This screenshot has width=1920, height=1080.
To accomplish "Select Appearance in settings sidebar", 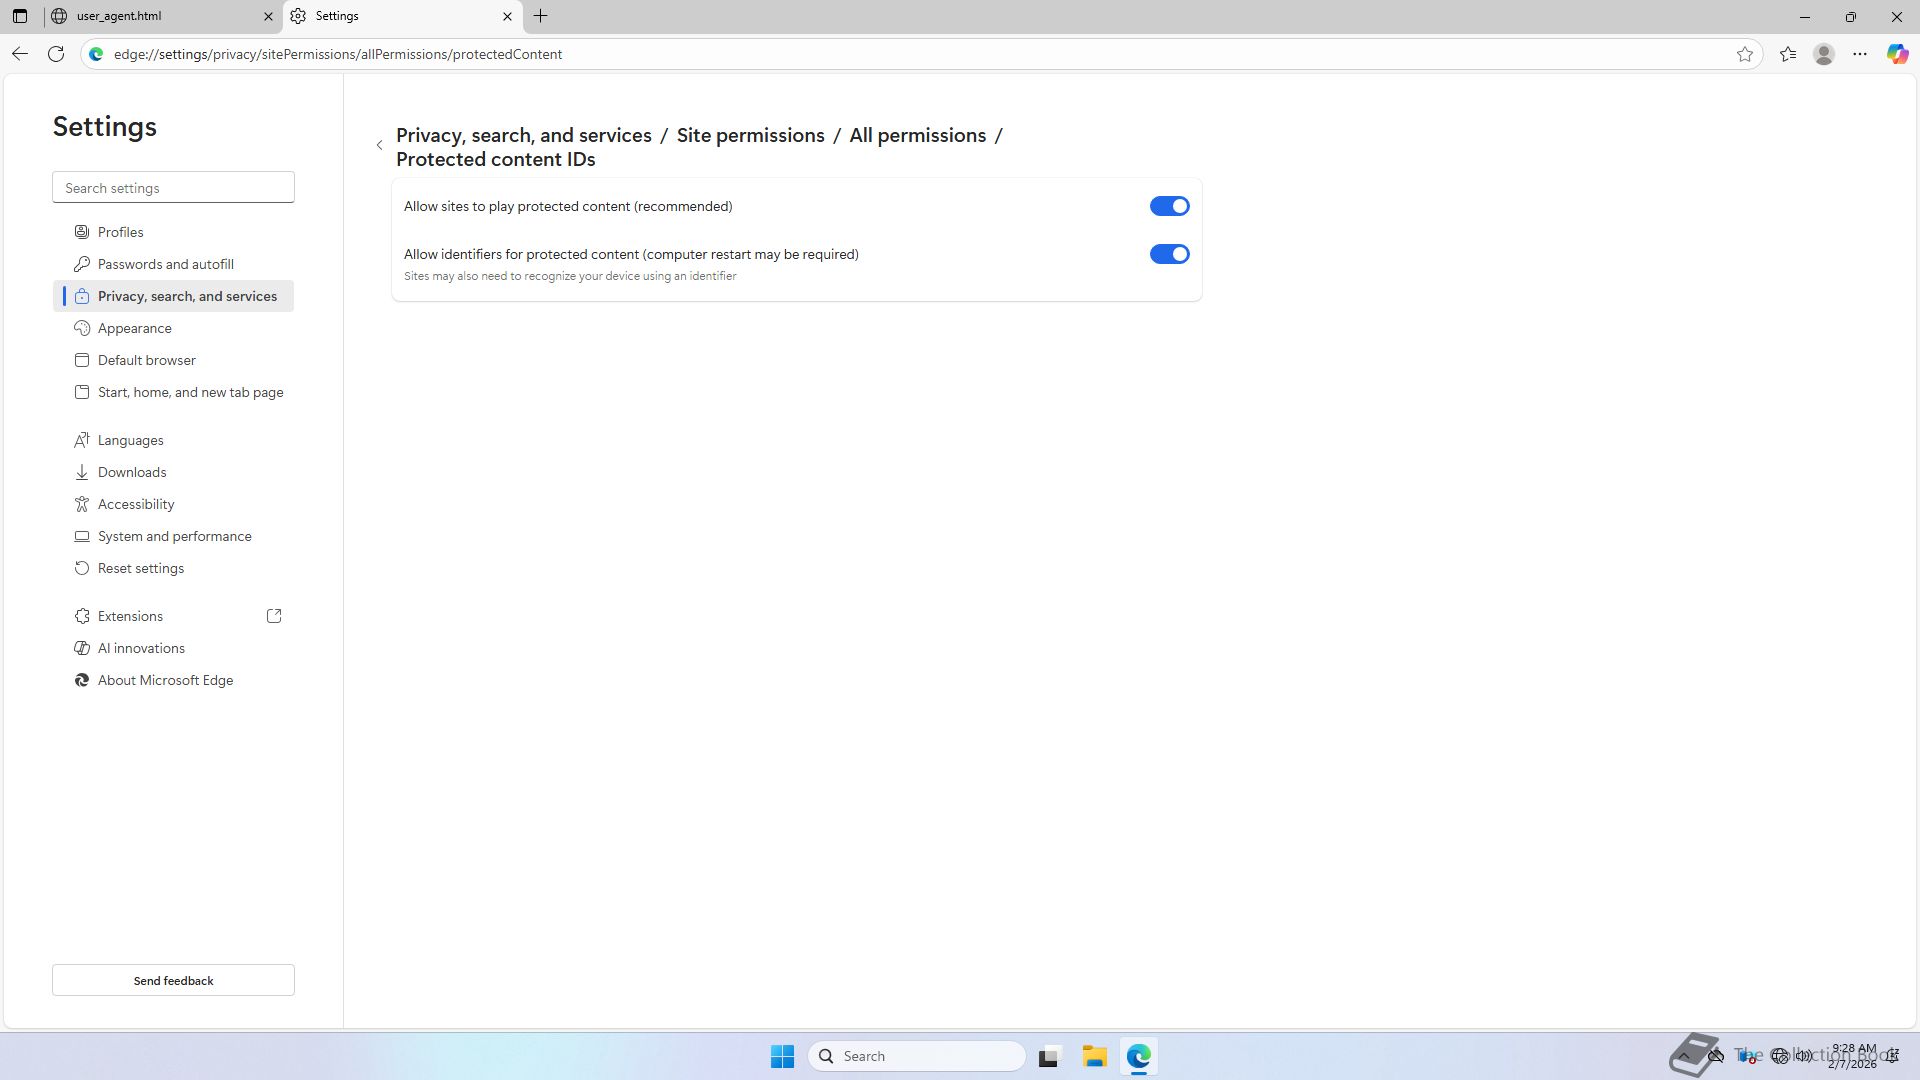I will (x=135, y=328).
